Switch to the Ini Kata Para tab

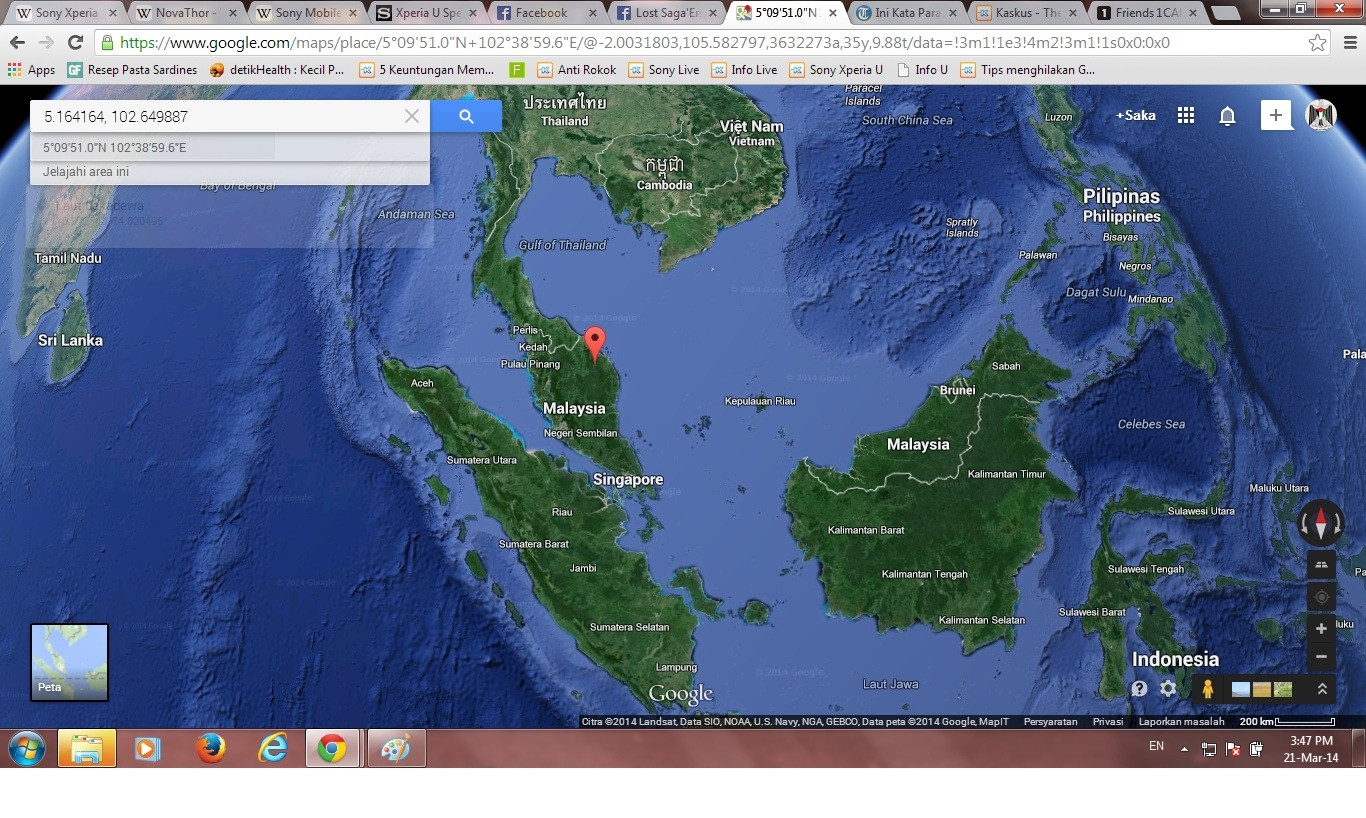[x=906, y=13]
